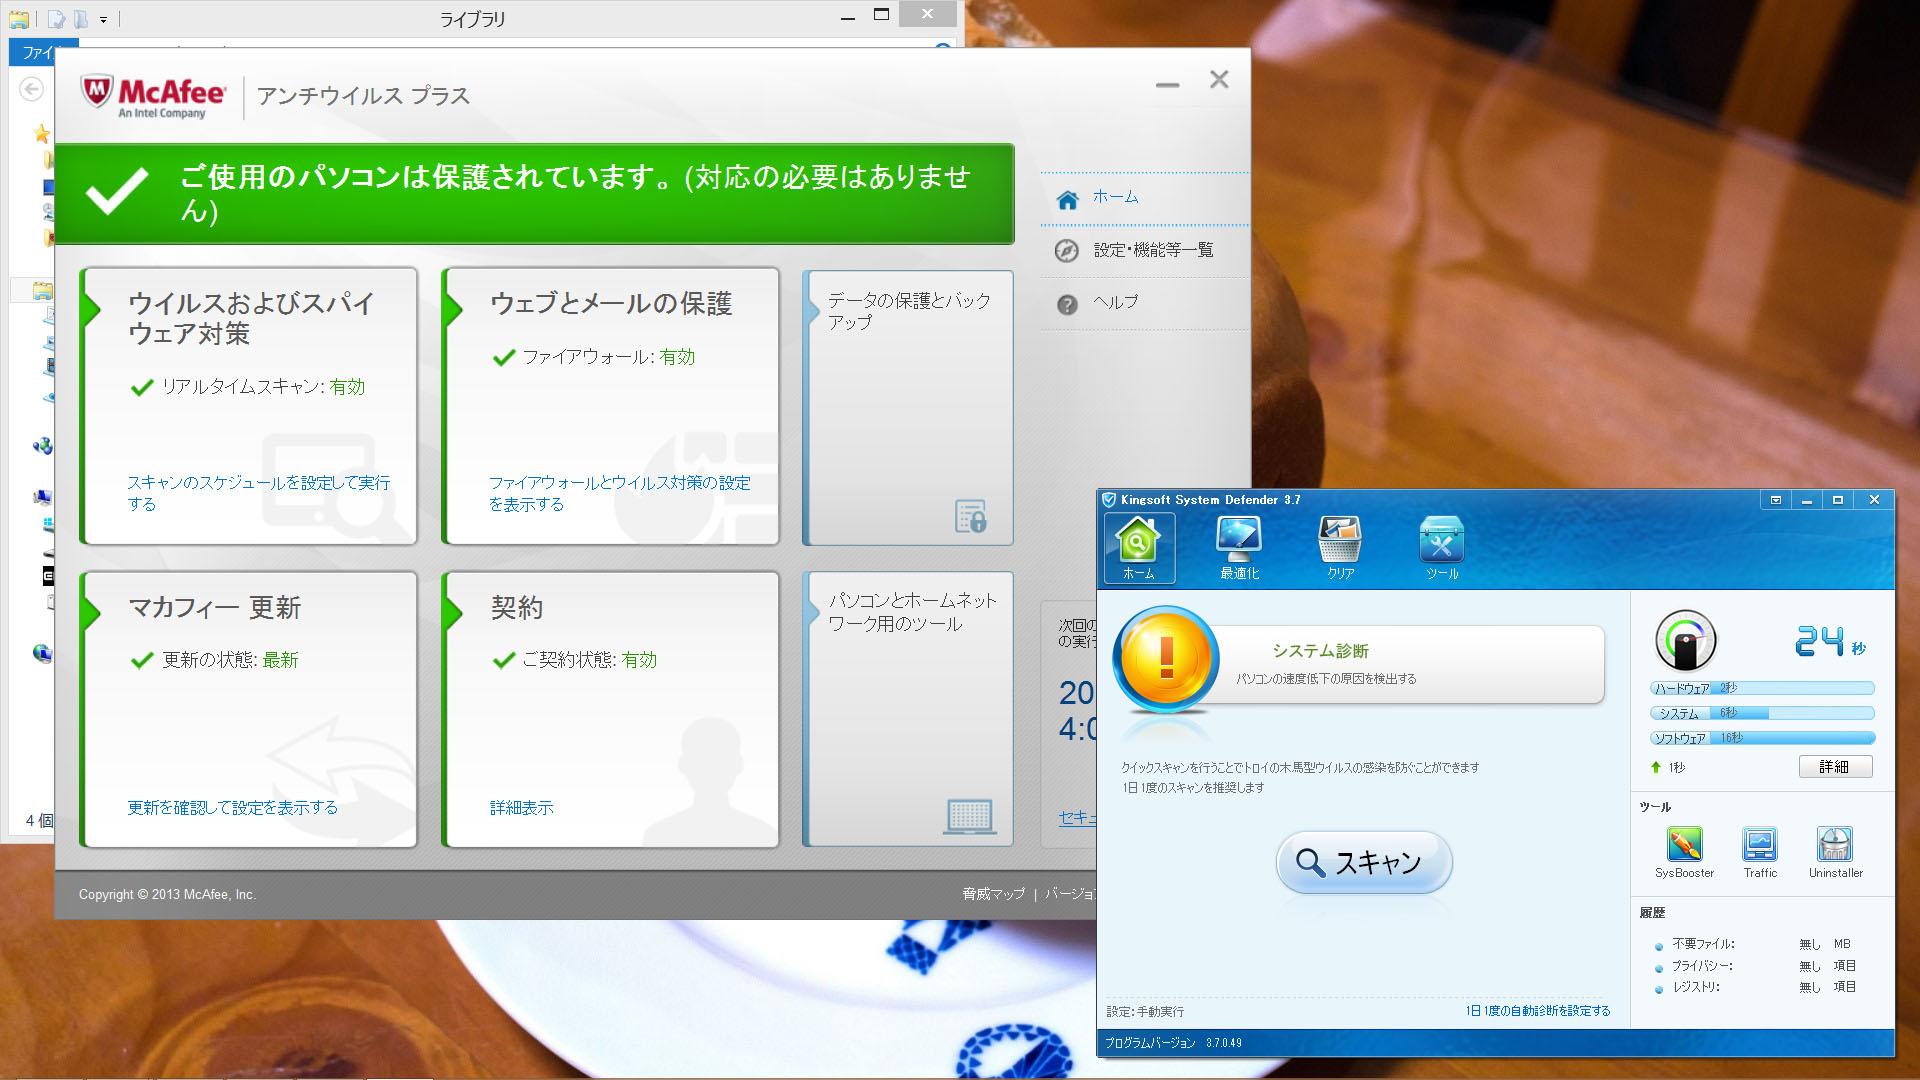Expand the web and mail protection panel
The image size is (1920, 1080).
click(611, 304)
